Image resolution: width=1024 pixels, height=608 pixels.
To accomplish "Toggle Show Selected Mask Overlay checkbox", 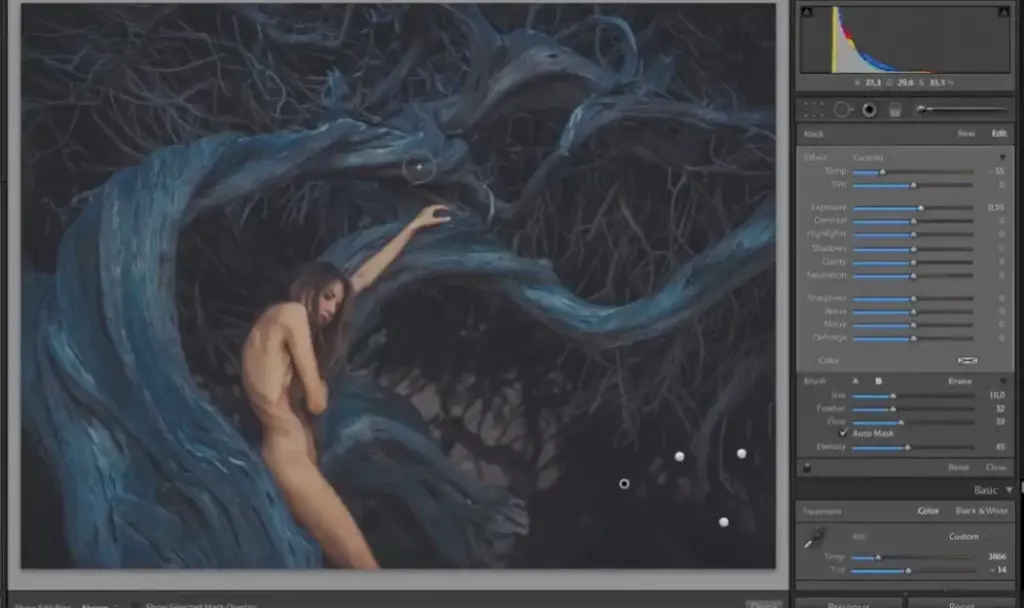I will pyautogui.click(x=136, y=605).
